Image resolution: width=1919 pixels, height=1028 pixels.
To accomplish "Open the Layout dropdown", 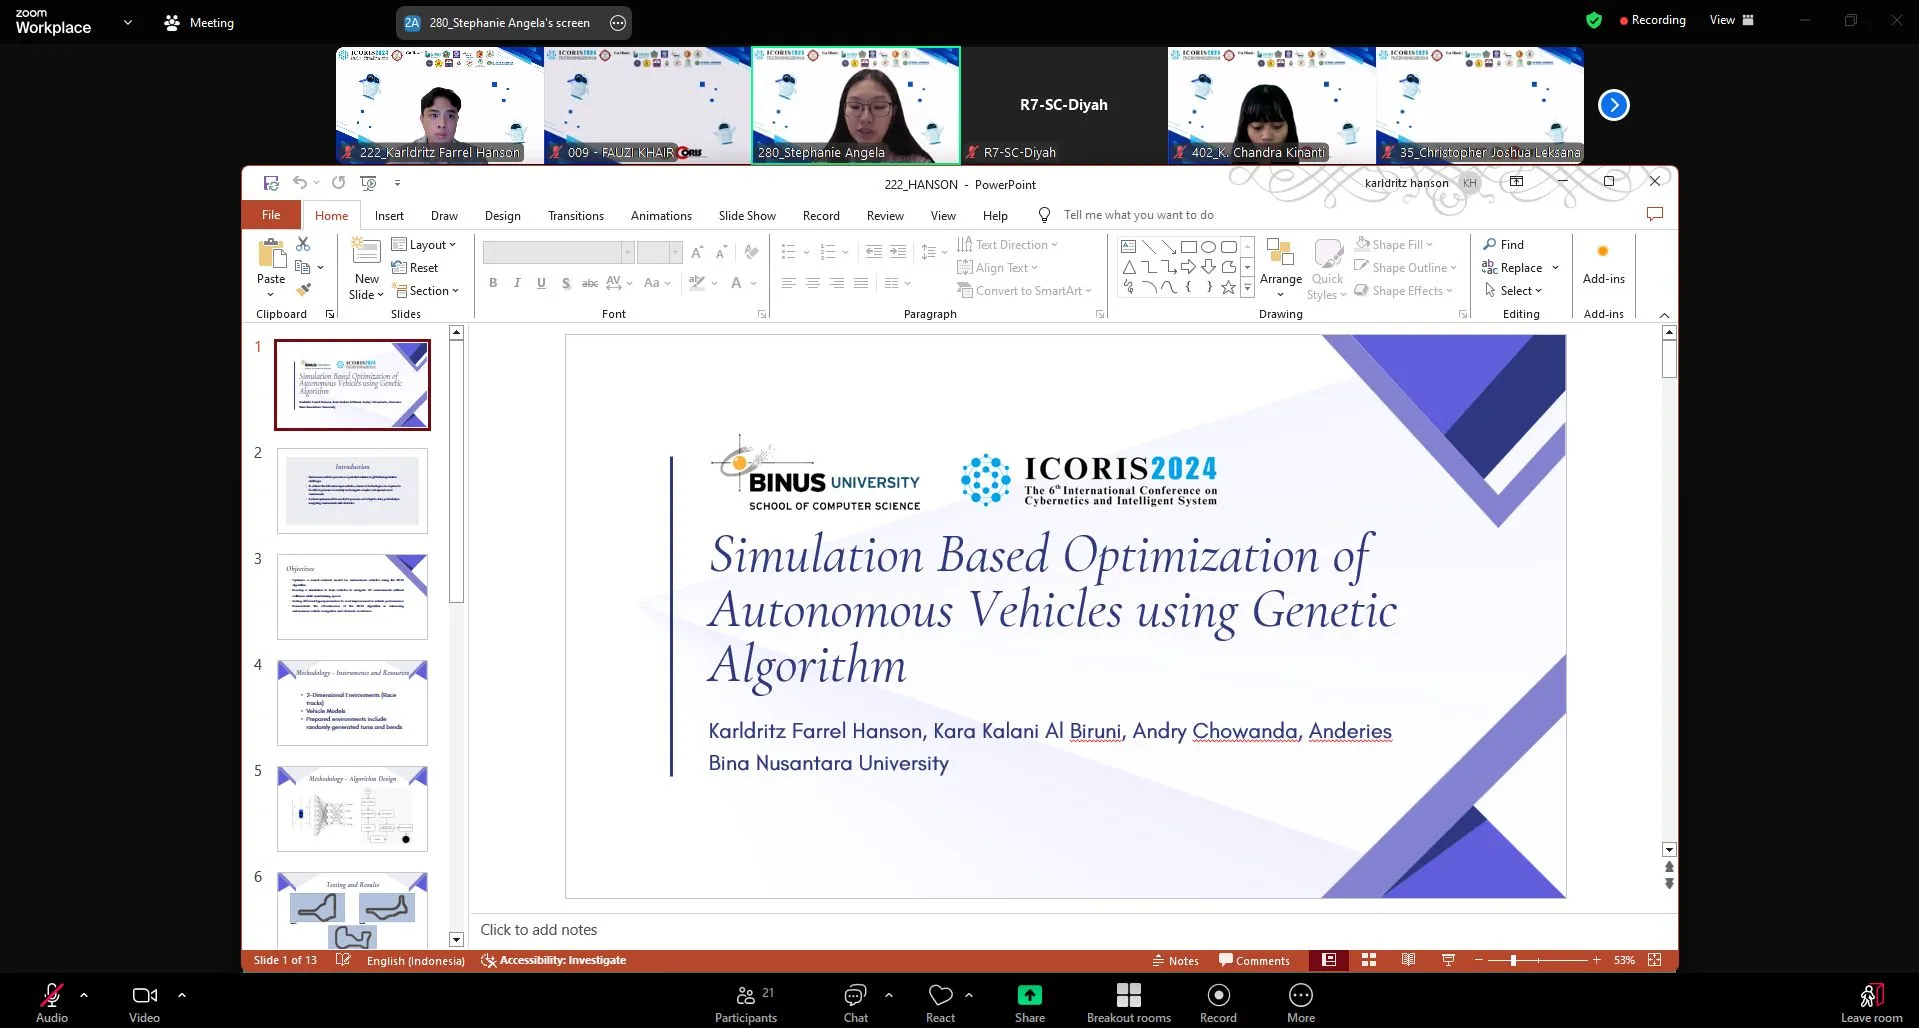I will pyautogui.click(x=424, y=245).
